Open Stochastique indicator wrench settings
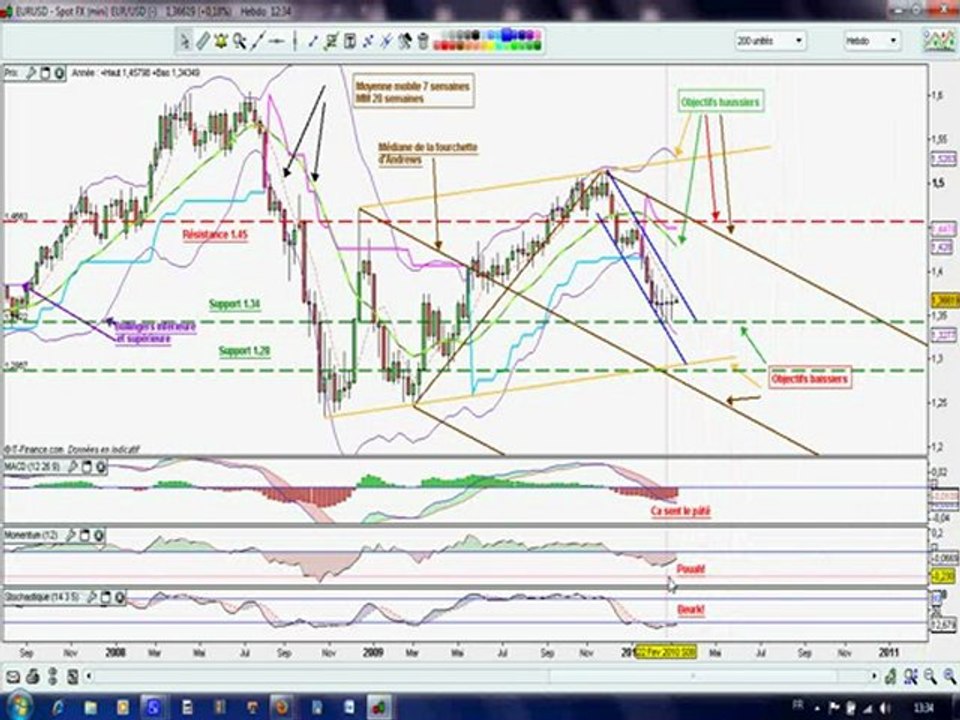Viewport: 960px width, 720px height. point(91,596)
